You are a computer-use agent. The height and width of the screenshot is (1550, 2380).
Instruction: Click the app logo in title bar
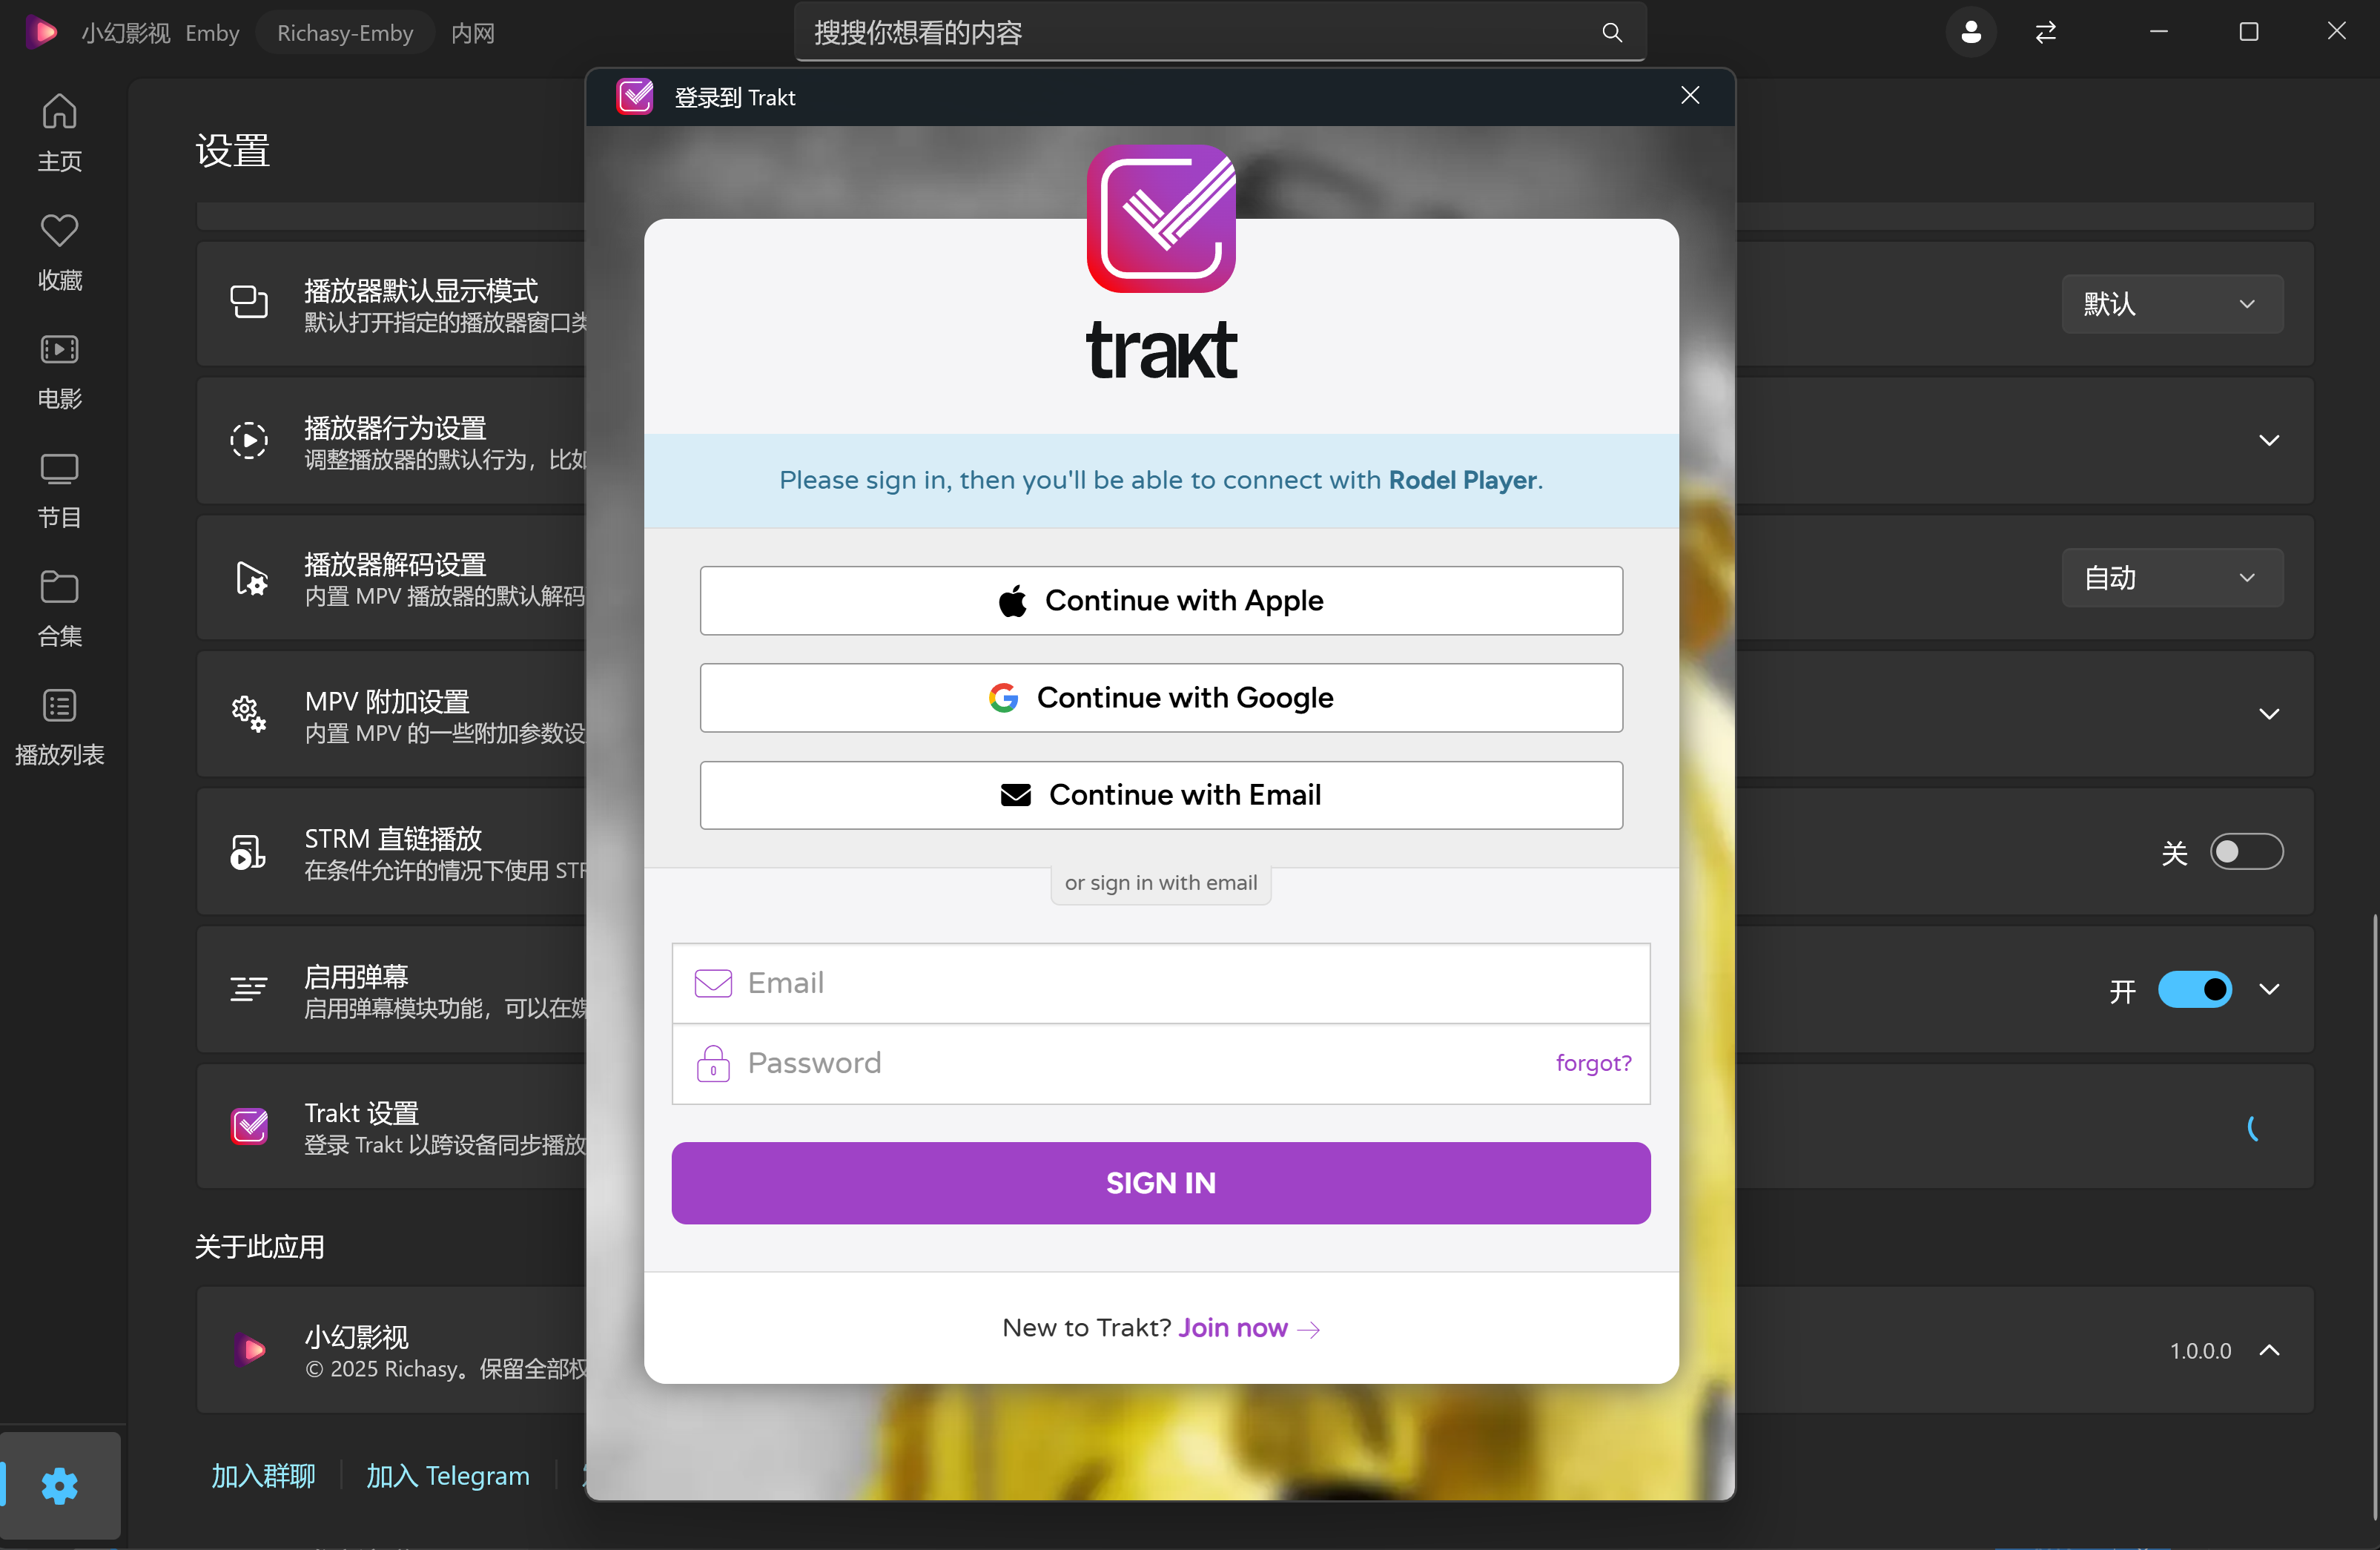(41, 33)
